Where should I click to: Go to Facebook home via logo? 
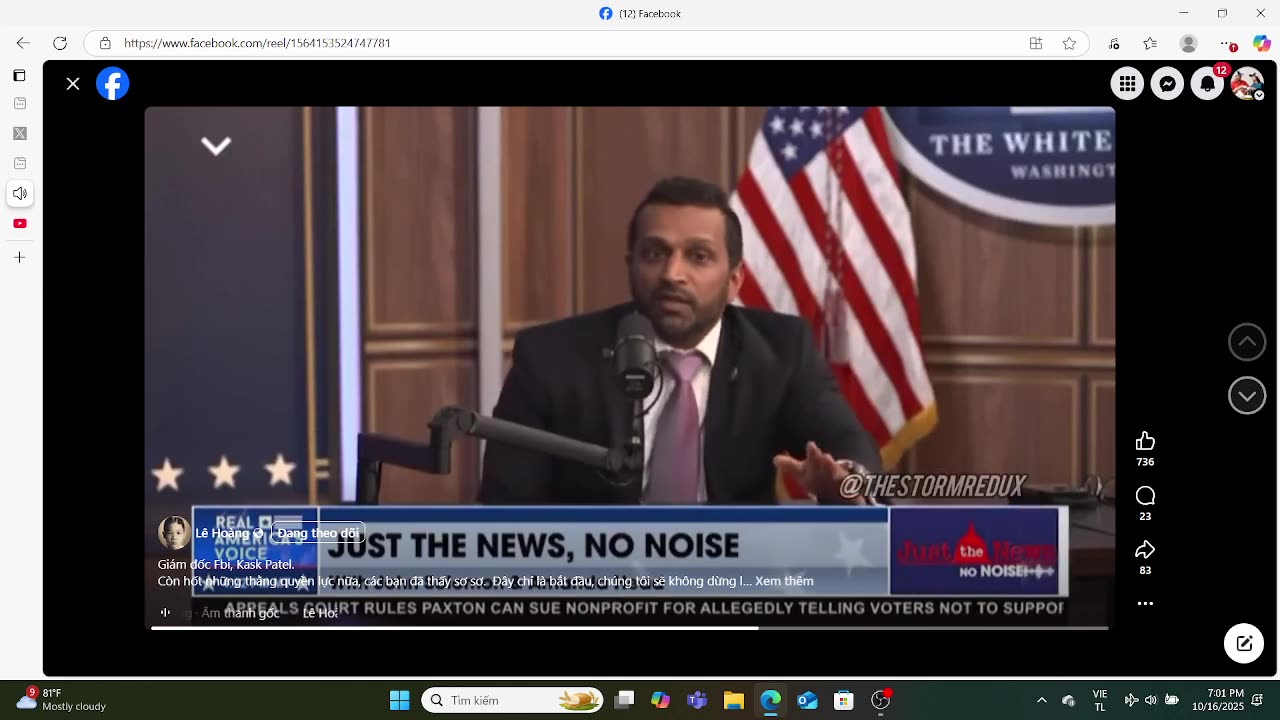(x=113, y=84)
